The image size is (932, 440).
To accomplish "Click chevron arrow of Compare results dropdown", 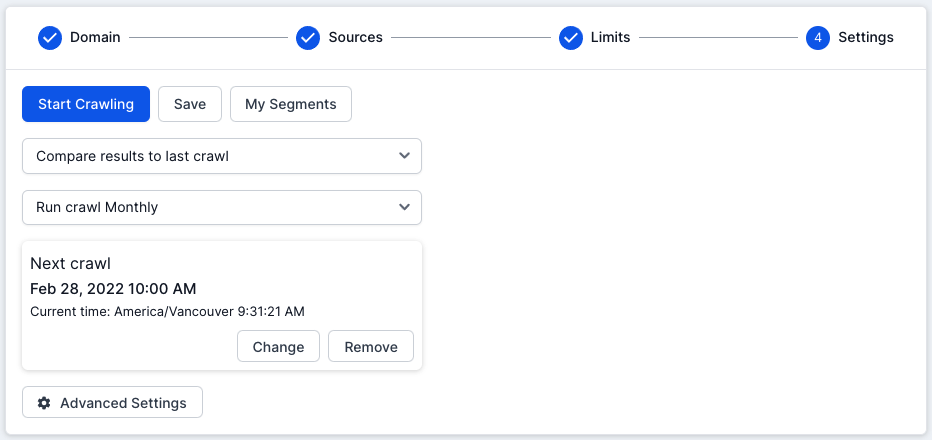I will pyautogui.click(x=404, y=156).
